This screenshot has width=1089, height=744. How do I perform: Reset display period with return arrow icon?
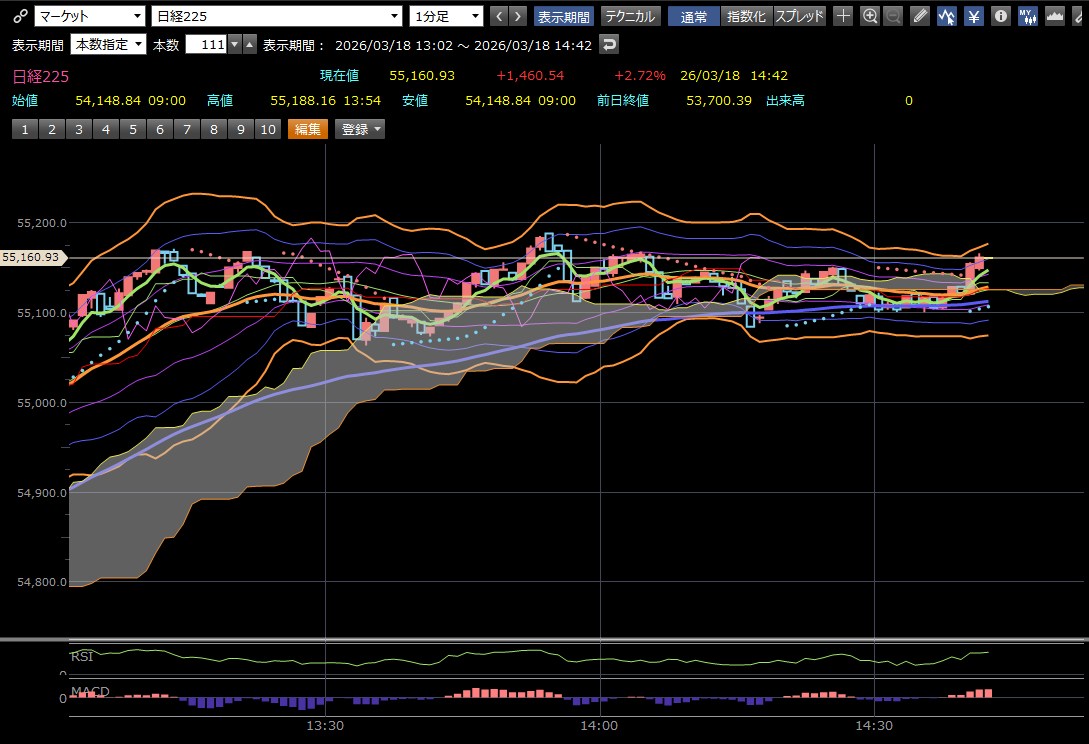click(609, 45)
